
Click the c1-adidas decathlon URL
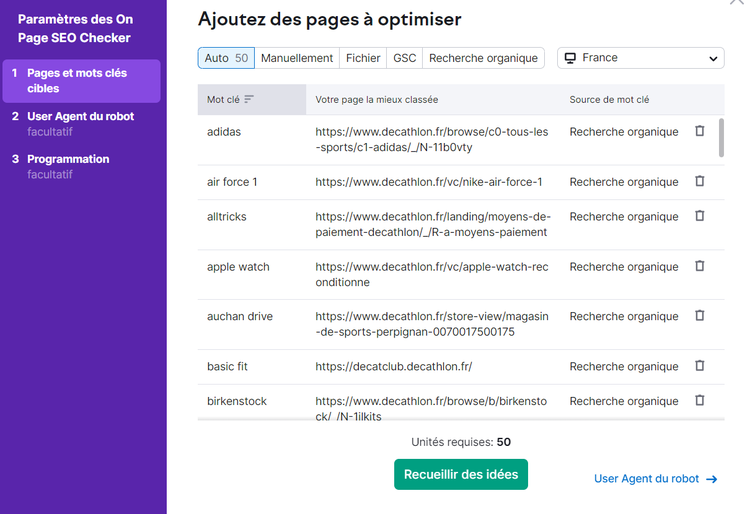431,139
